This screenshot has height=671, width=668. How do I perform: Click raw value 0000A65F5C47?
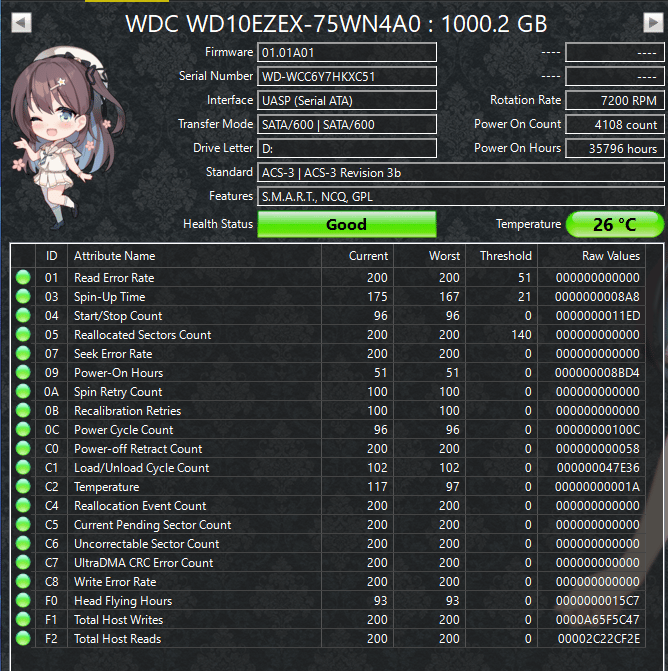(597, 620)
